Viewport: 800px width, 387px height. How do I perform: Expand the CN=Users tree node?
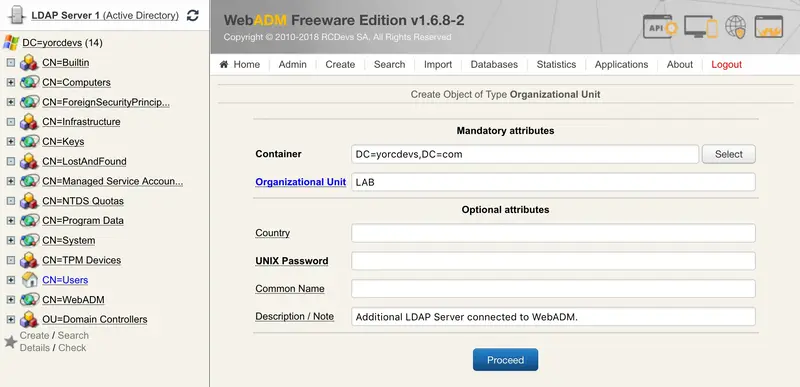10,279
